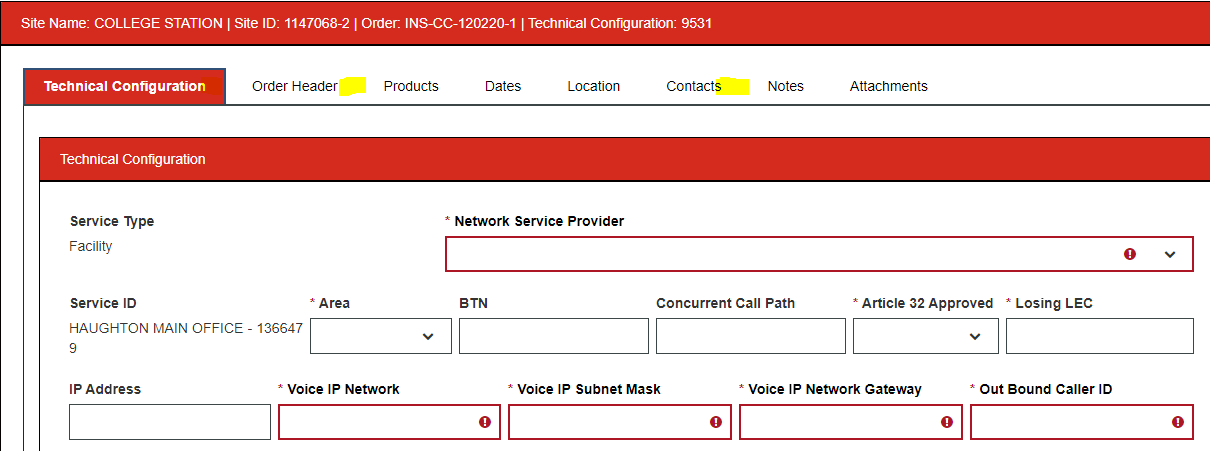Select the Location tab
1210x451 pixels.
pos(594,86)
